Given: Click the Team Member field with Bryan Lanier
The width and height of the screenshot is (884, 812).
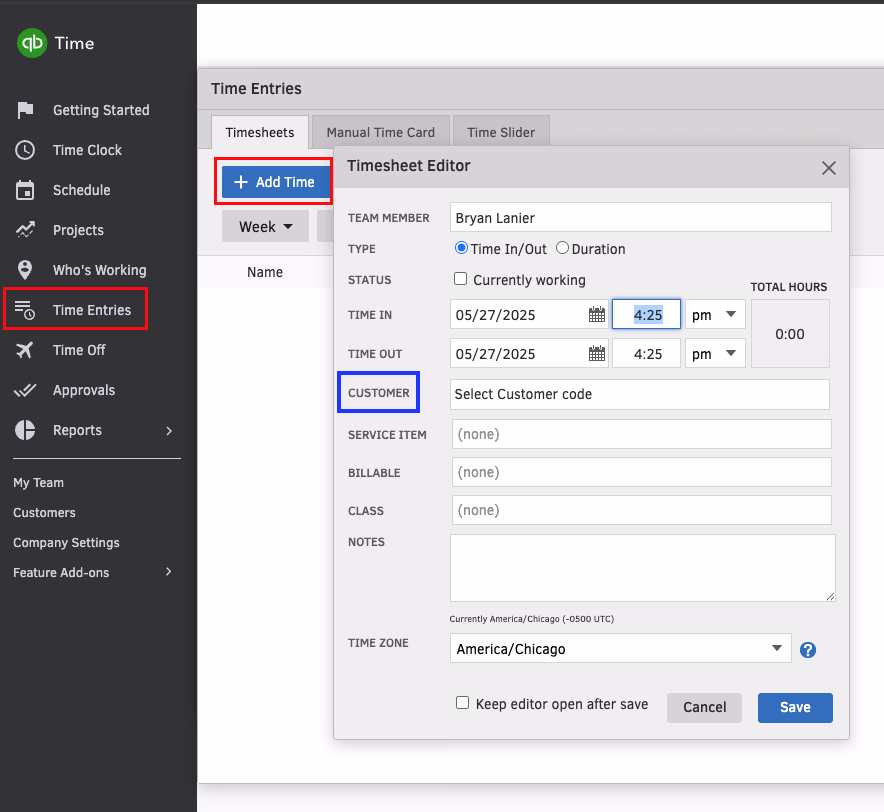Looking at the screenshot, I should tap(640, 217).
